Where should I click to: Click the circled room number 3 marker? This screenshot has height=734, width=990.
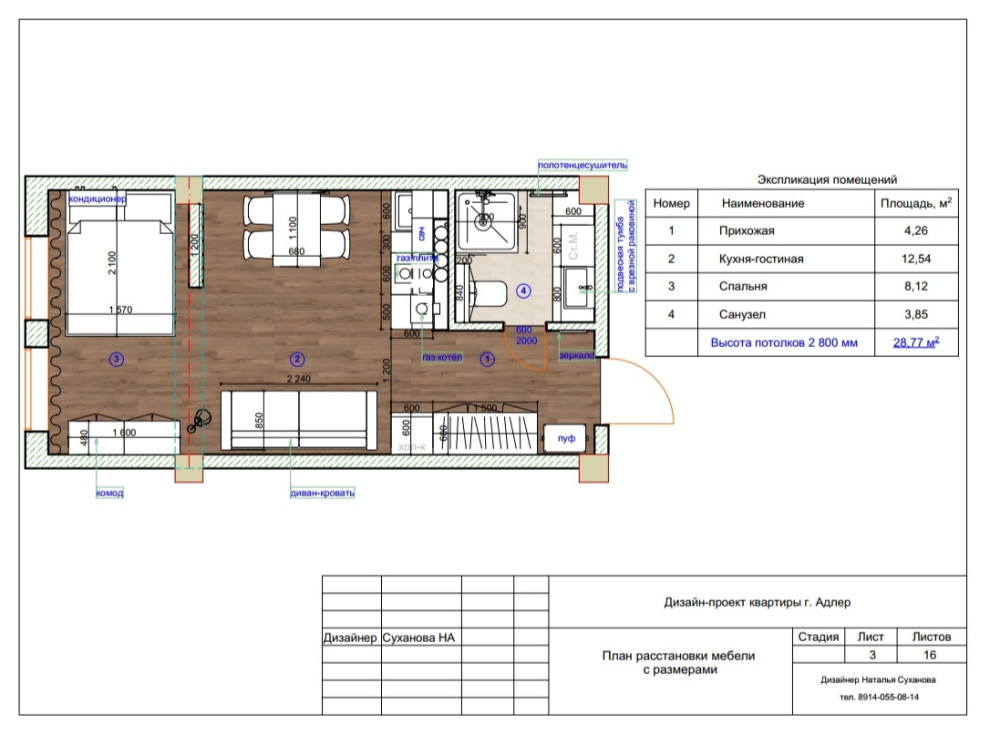117,358
